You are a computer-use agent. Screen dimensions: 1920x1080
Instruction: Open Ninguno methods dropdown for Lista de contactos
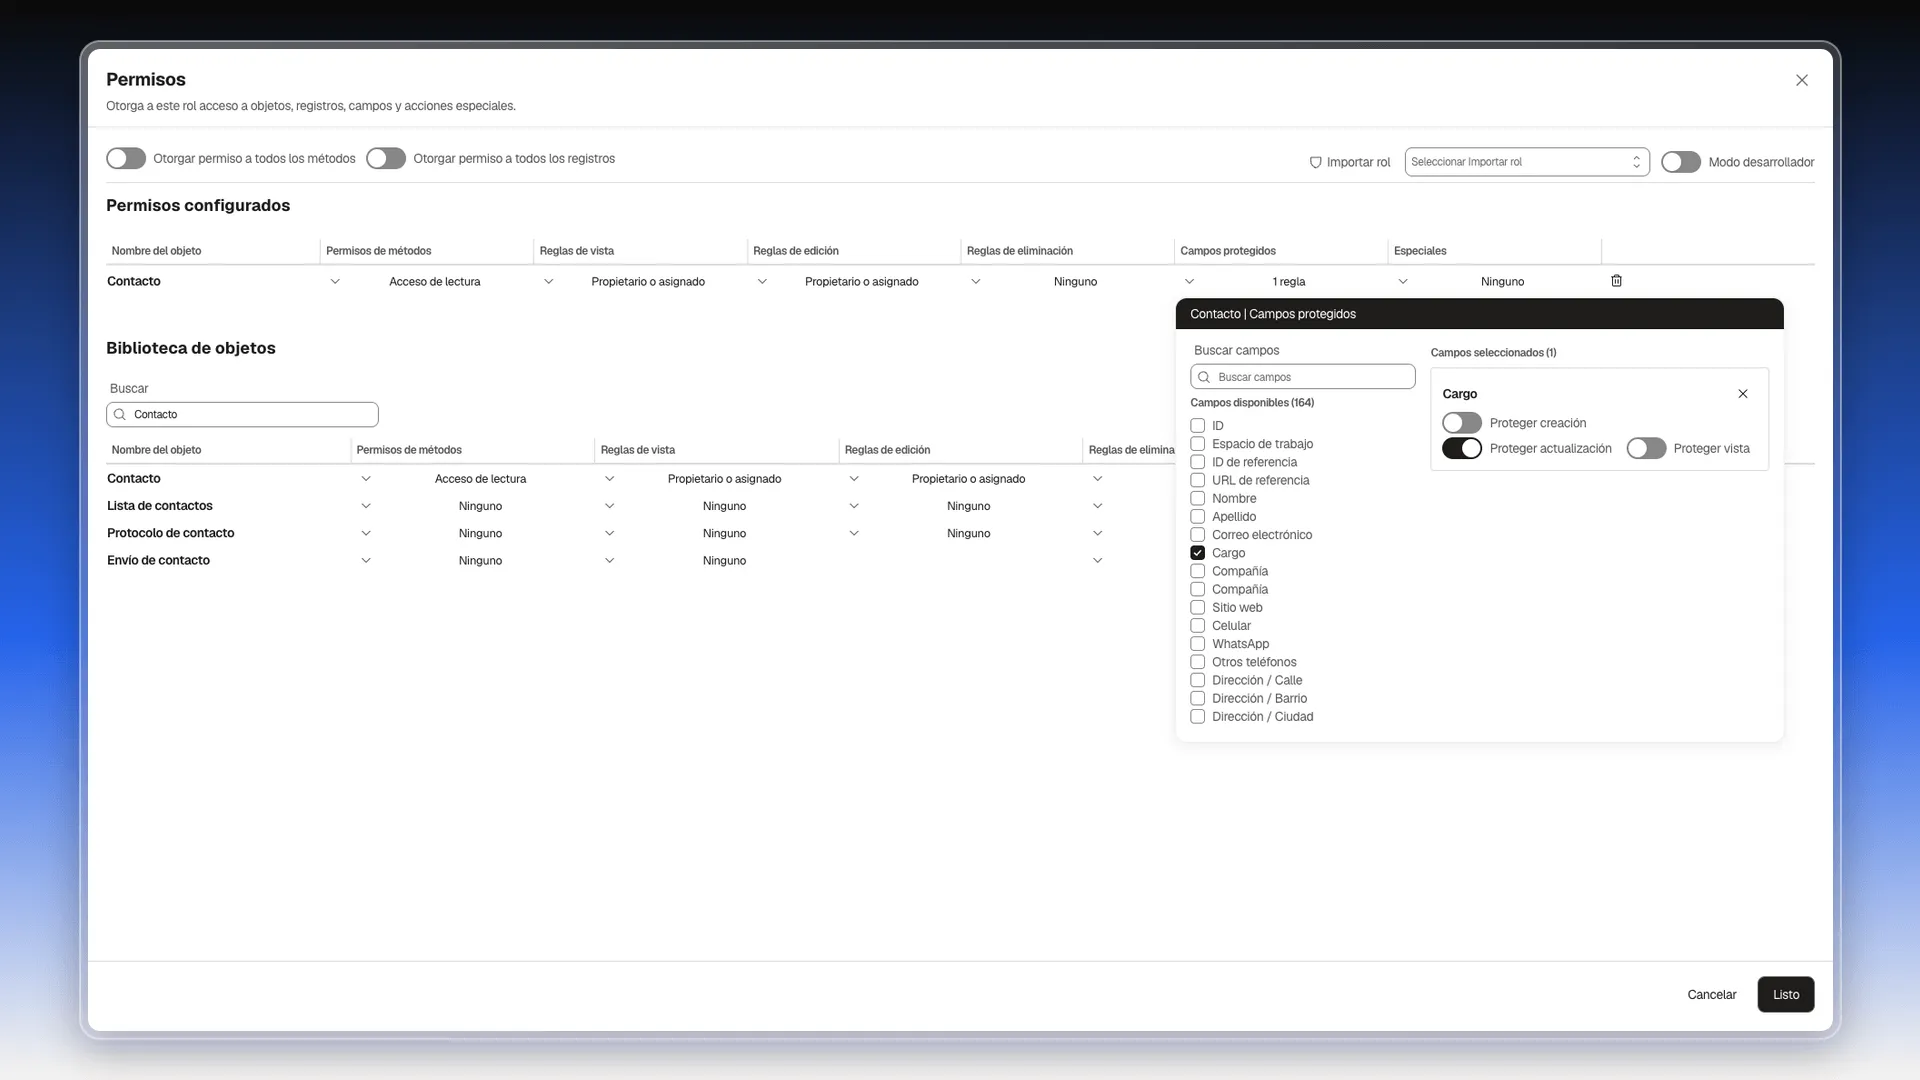tap(480, 506)
